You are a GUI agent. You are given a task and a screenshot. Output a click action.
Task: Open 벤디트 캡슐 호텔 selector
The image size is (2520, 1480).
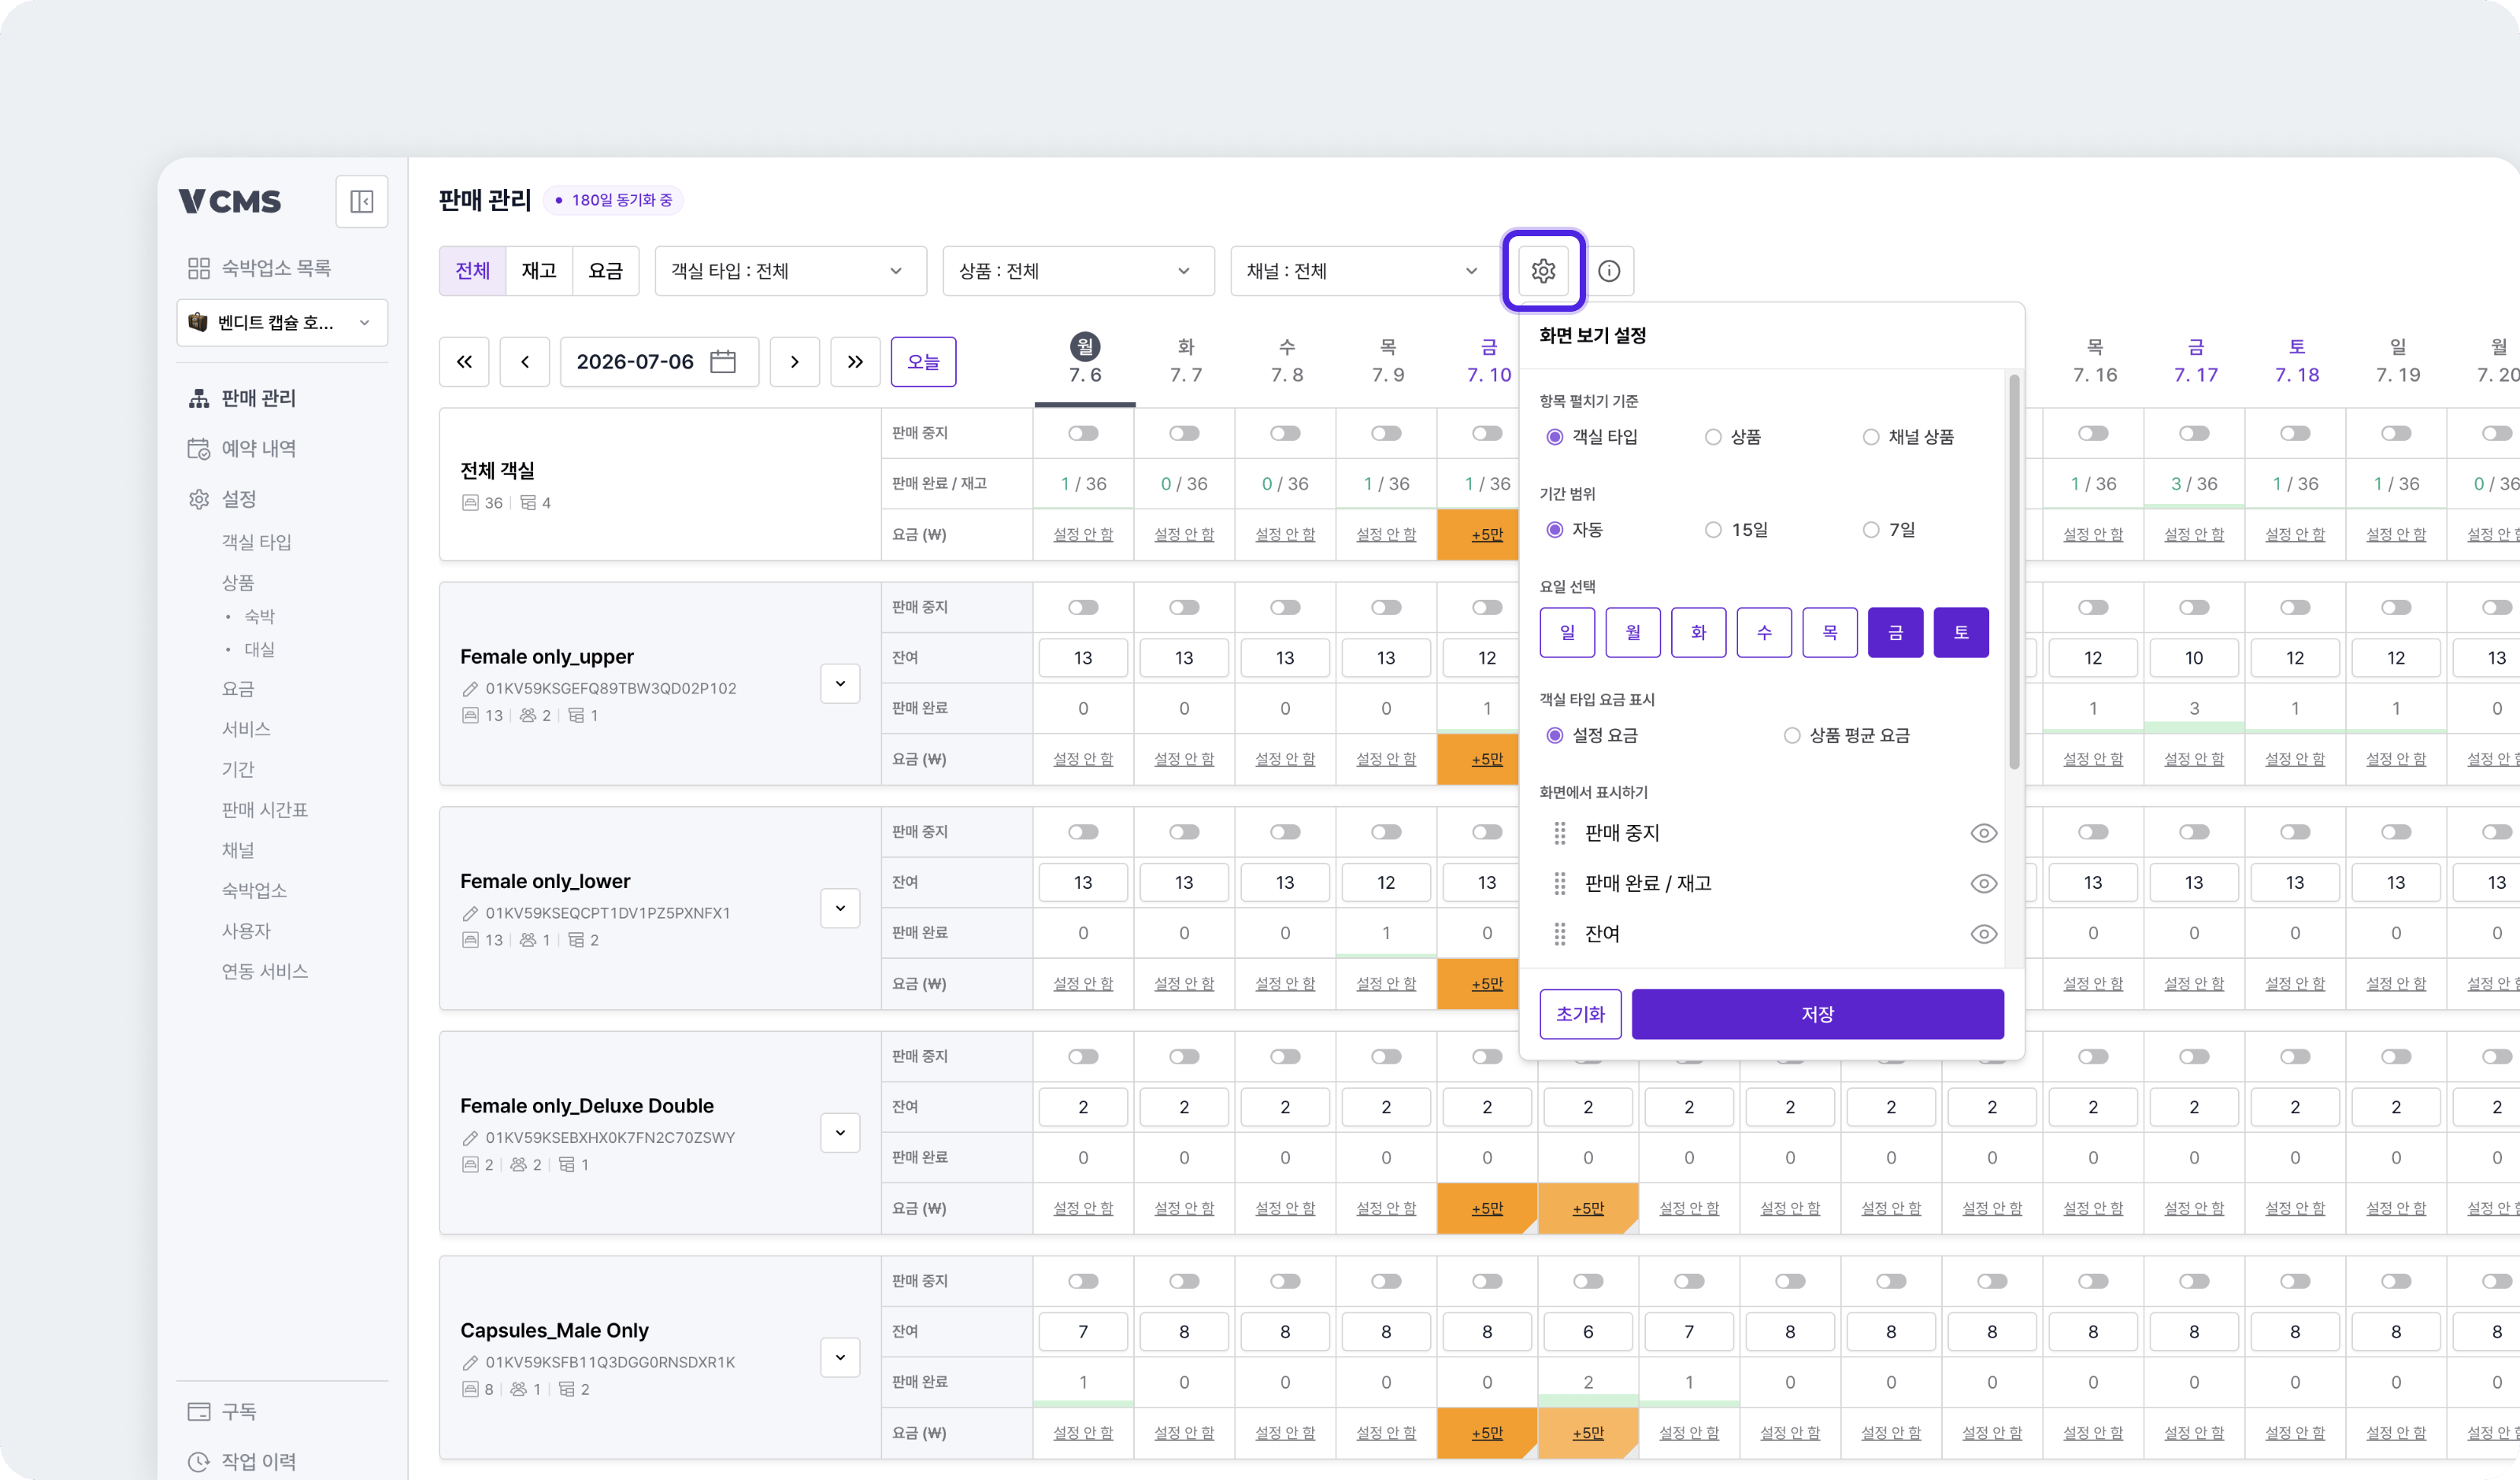point(282,322)
